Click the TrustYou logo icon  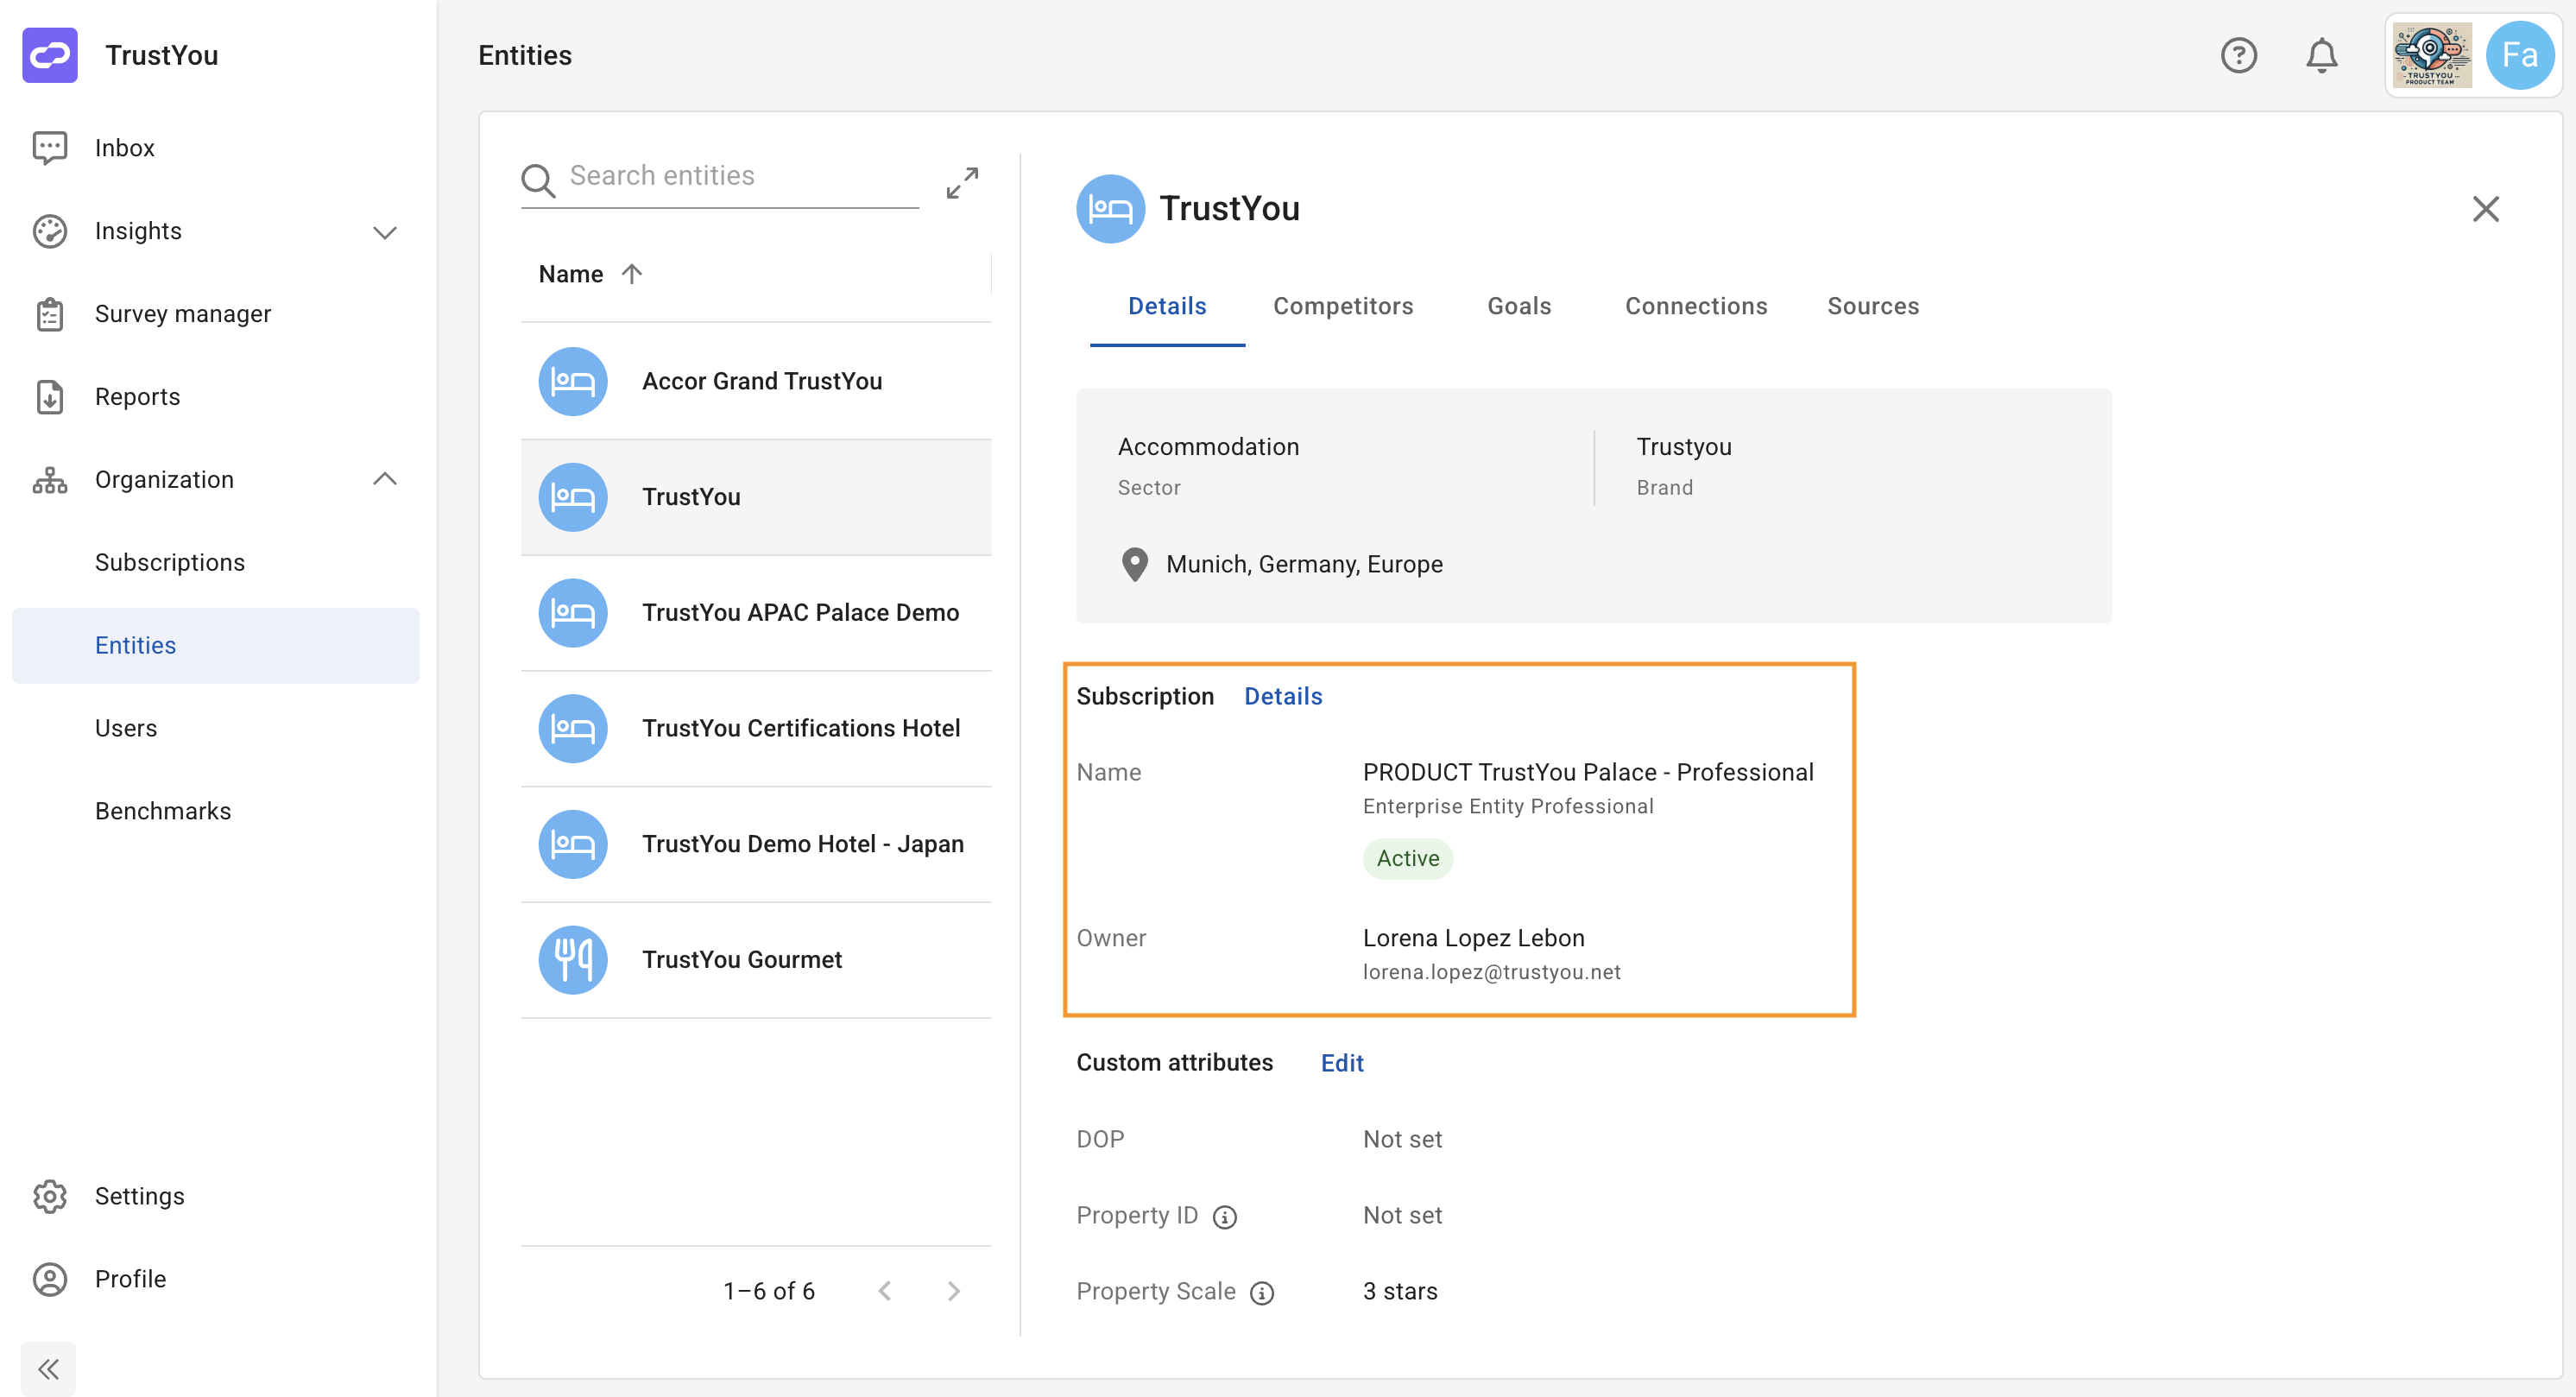pos(50,55)
